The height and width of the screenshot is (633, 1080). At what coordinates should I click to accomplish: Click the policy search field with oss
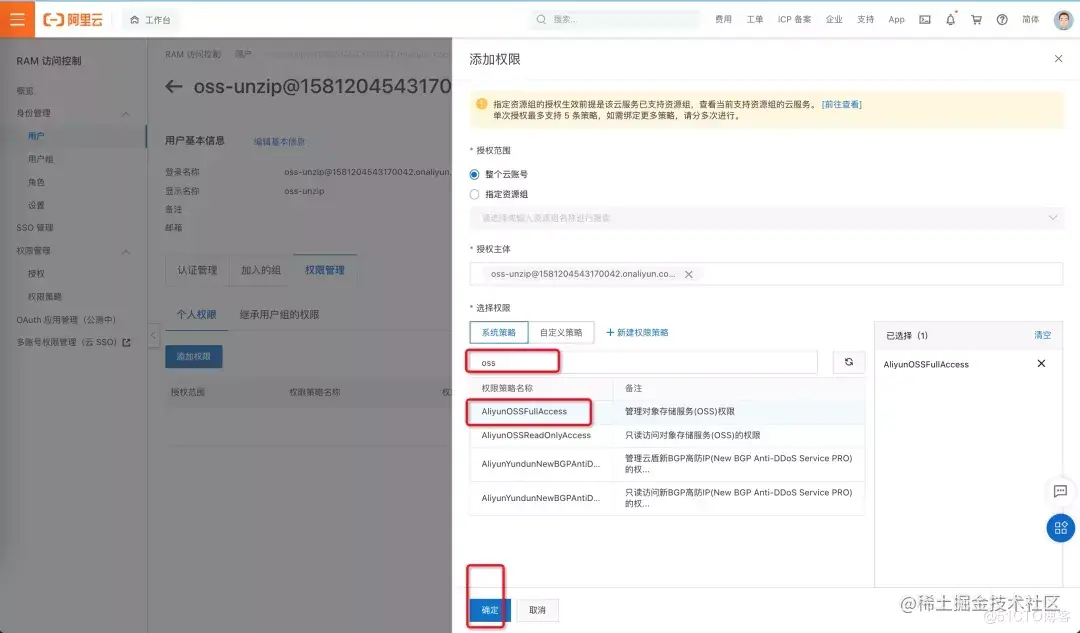tap(643, 362)
